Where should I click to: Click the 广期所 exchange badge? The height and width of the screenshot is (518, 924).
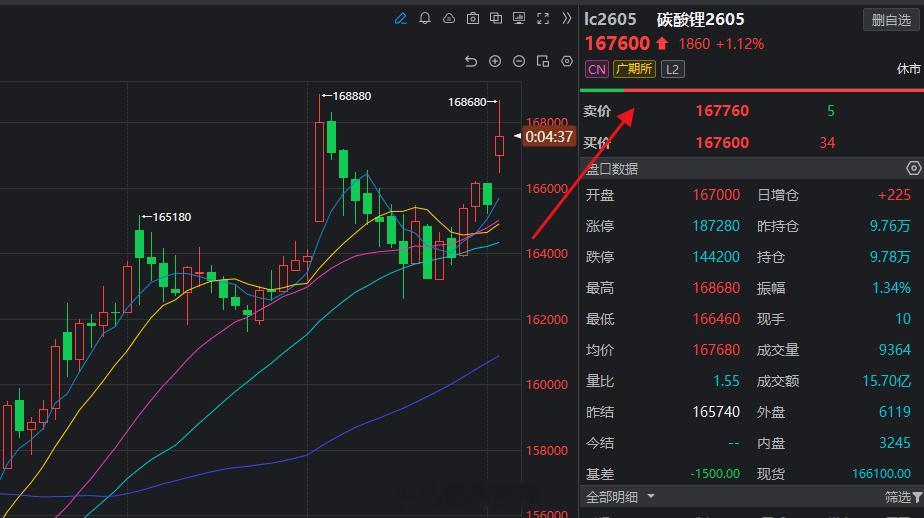634,69
